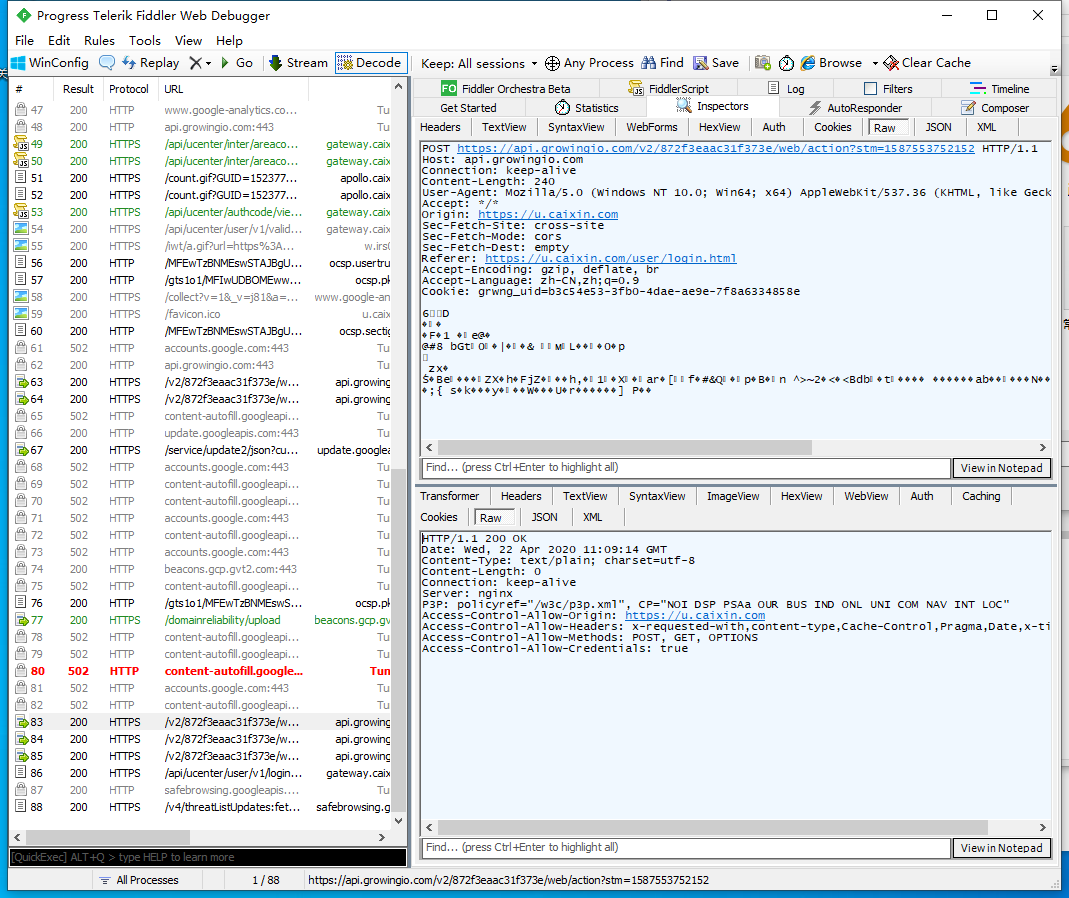Toggle the Decode button
1069x898 pixels.
[371, 63]
